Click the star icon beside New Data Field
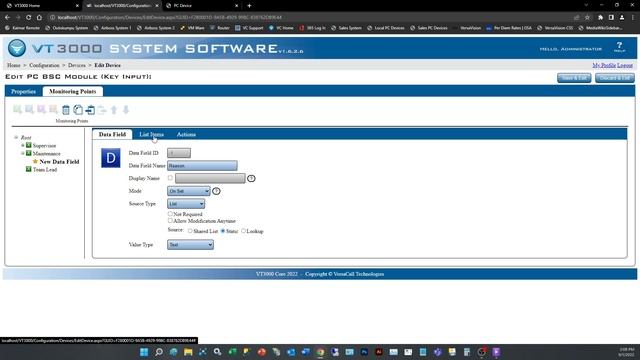Image resolution: width=640 pixels, height=360 pixels. [x=35, y=161]
